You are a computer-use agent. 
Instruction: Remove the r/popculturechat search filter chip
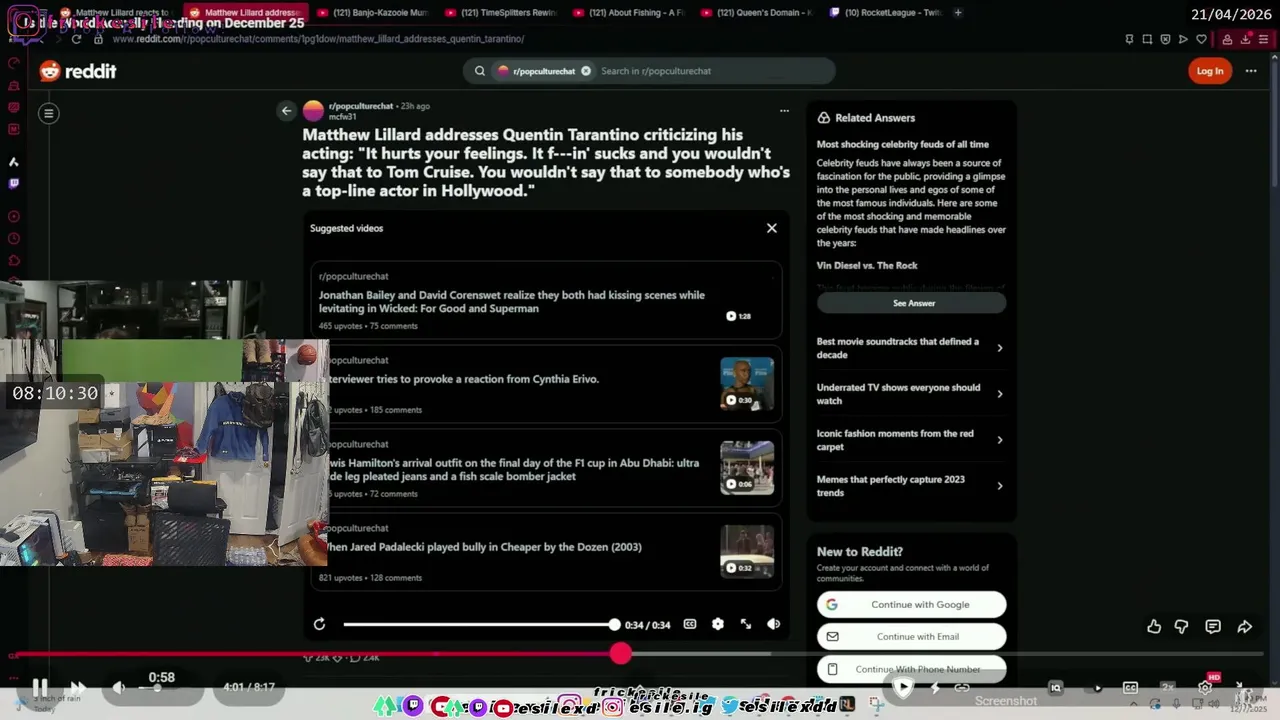pos(586,71)
